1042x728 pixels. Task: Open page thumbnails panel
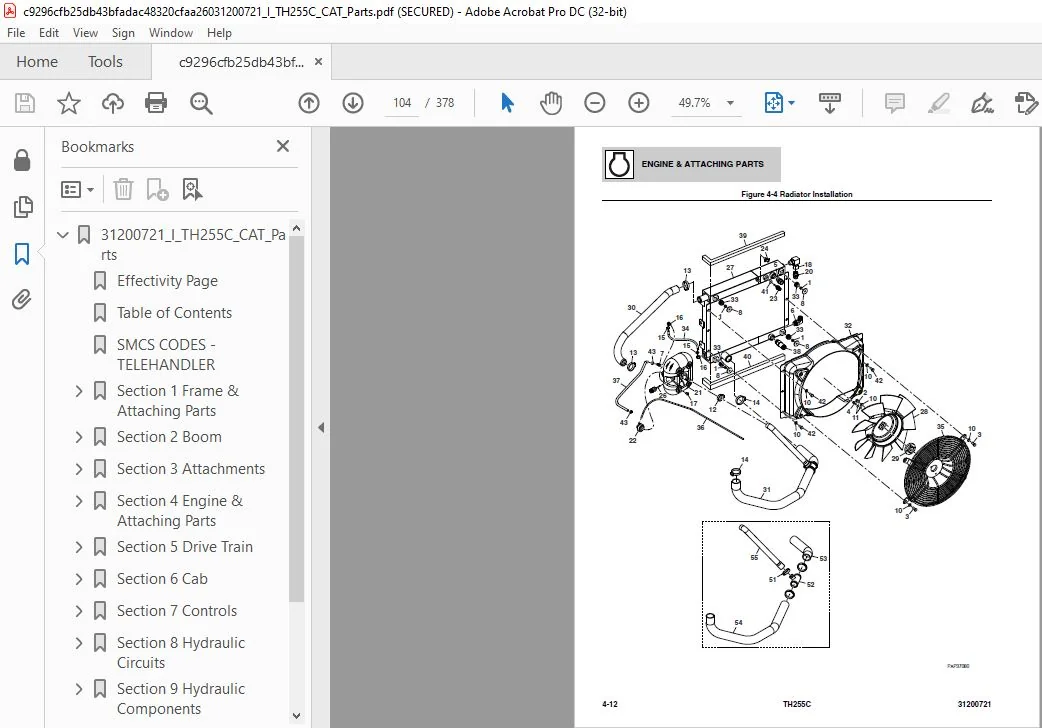pos(23,207)
